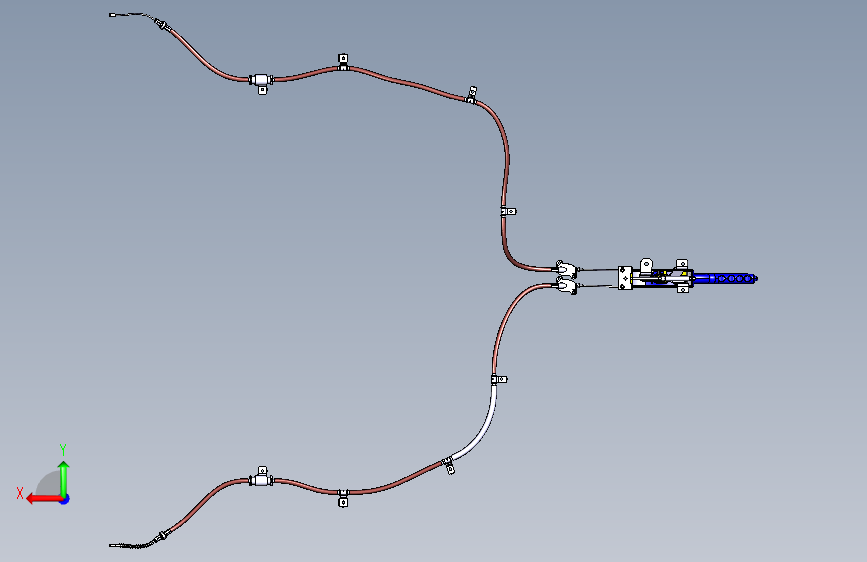867x562 pixels.
Task: Click the blue Z axis dot of triad
Action: click(x=65, y=499)
